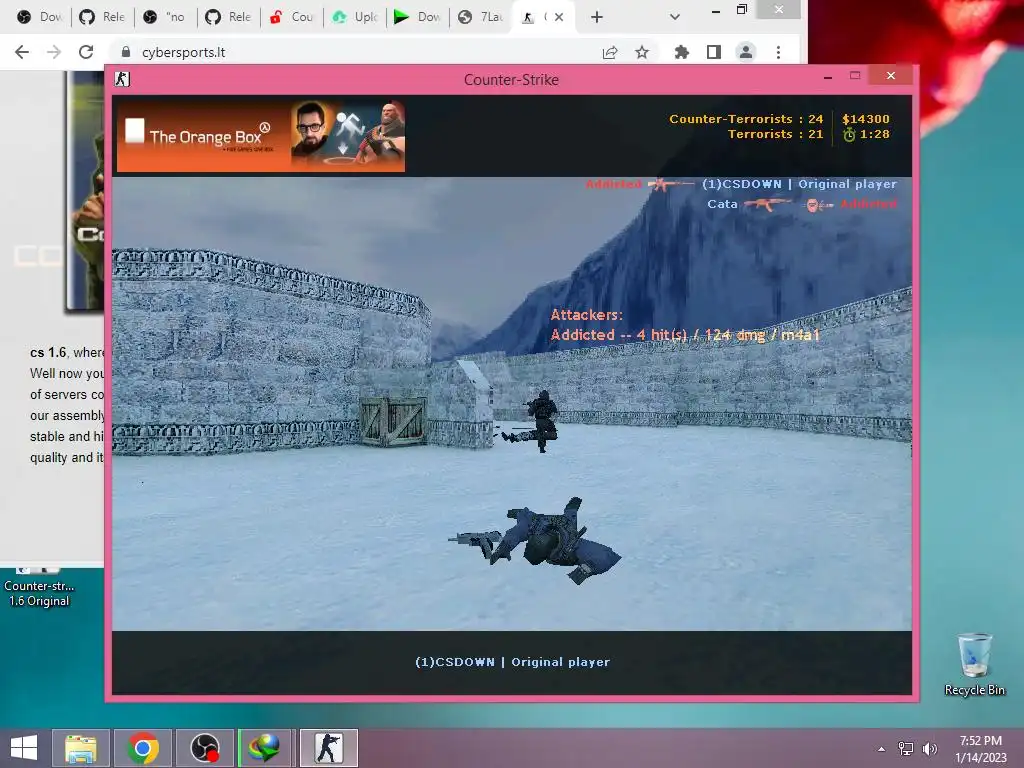
Task: Toggle Chrome's side panel
Action: point(714,52)
